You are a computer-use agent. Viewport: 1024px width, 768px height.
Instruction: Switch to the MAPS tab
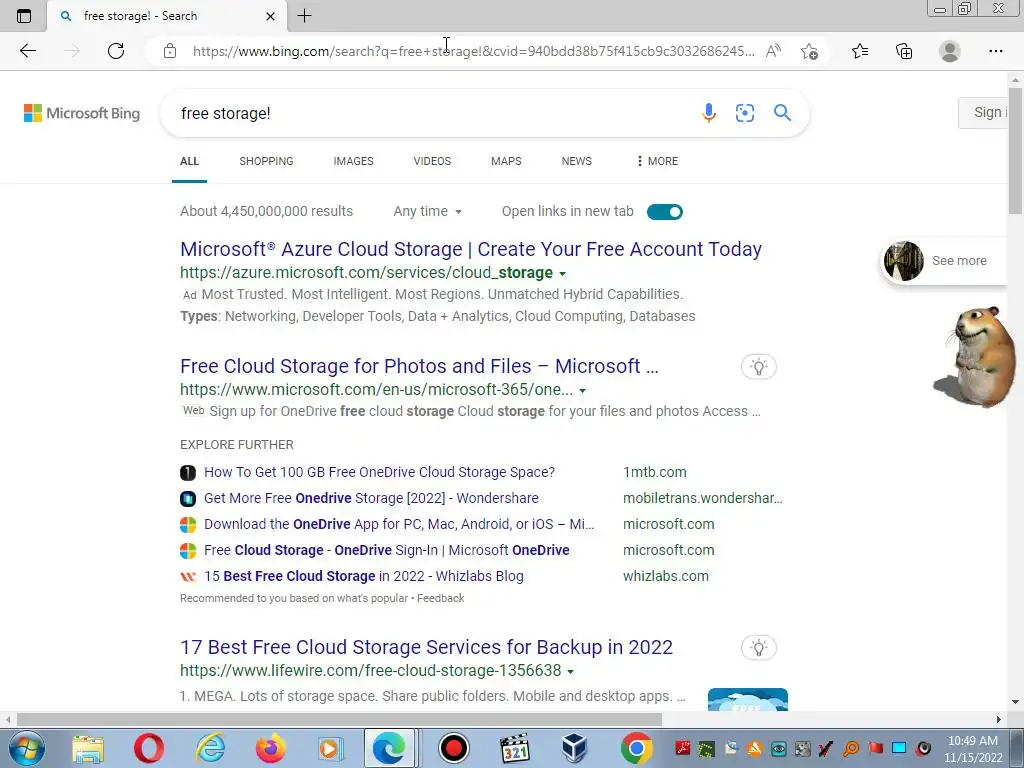(x=506, y=161)
